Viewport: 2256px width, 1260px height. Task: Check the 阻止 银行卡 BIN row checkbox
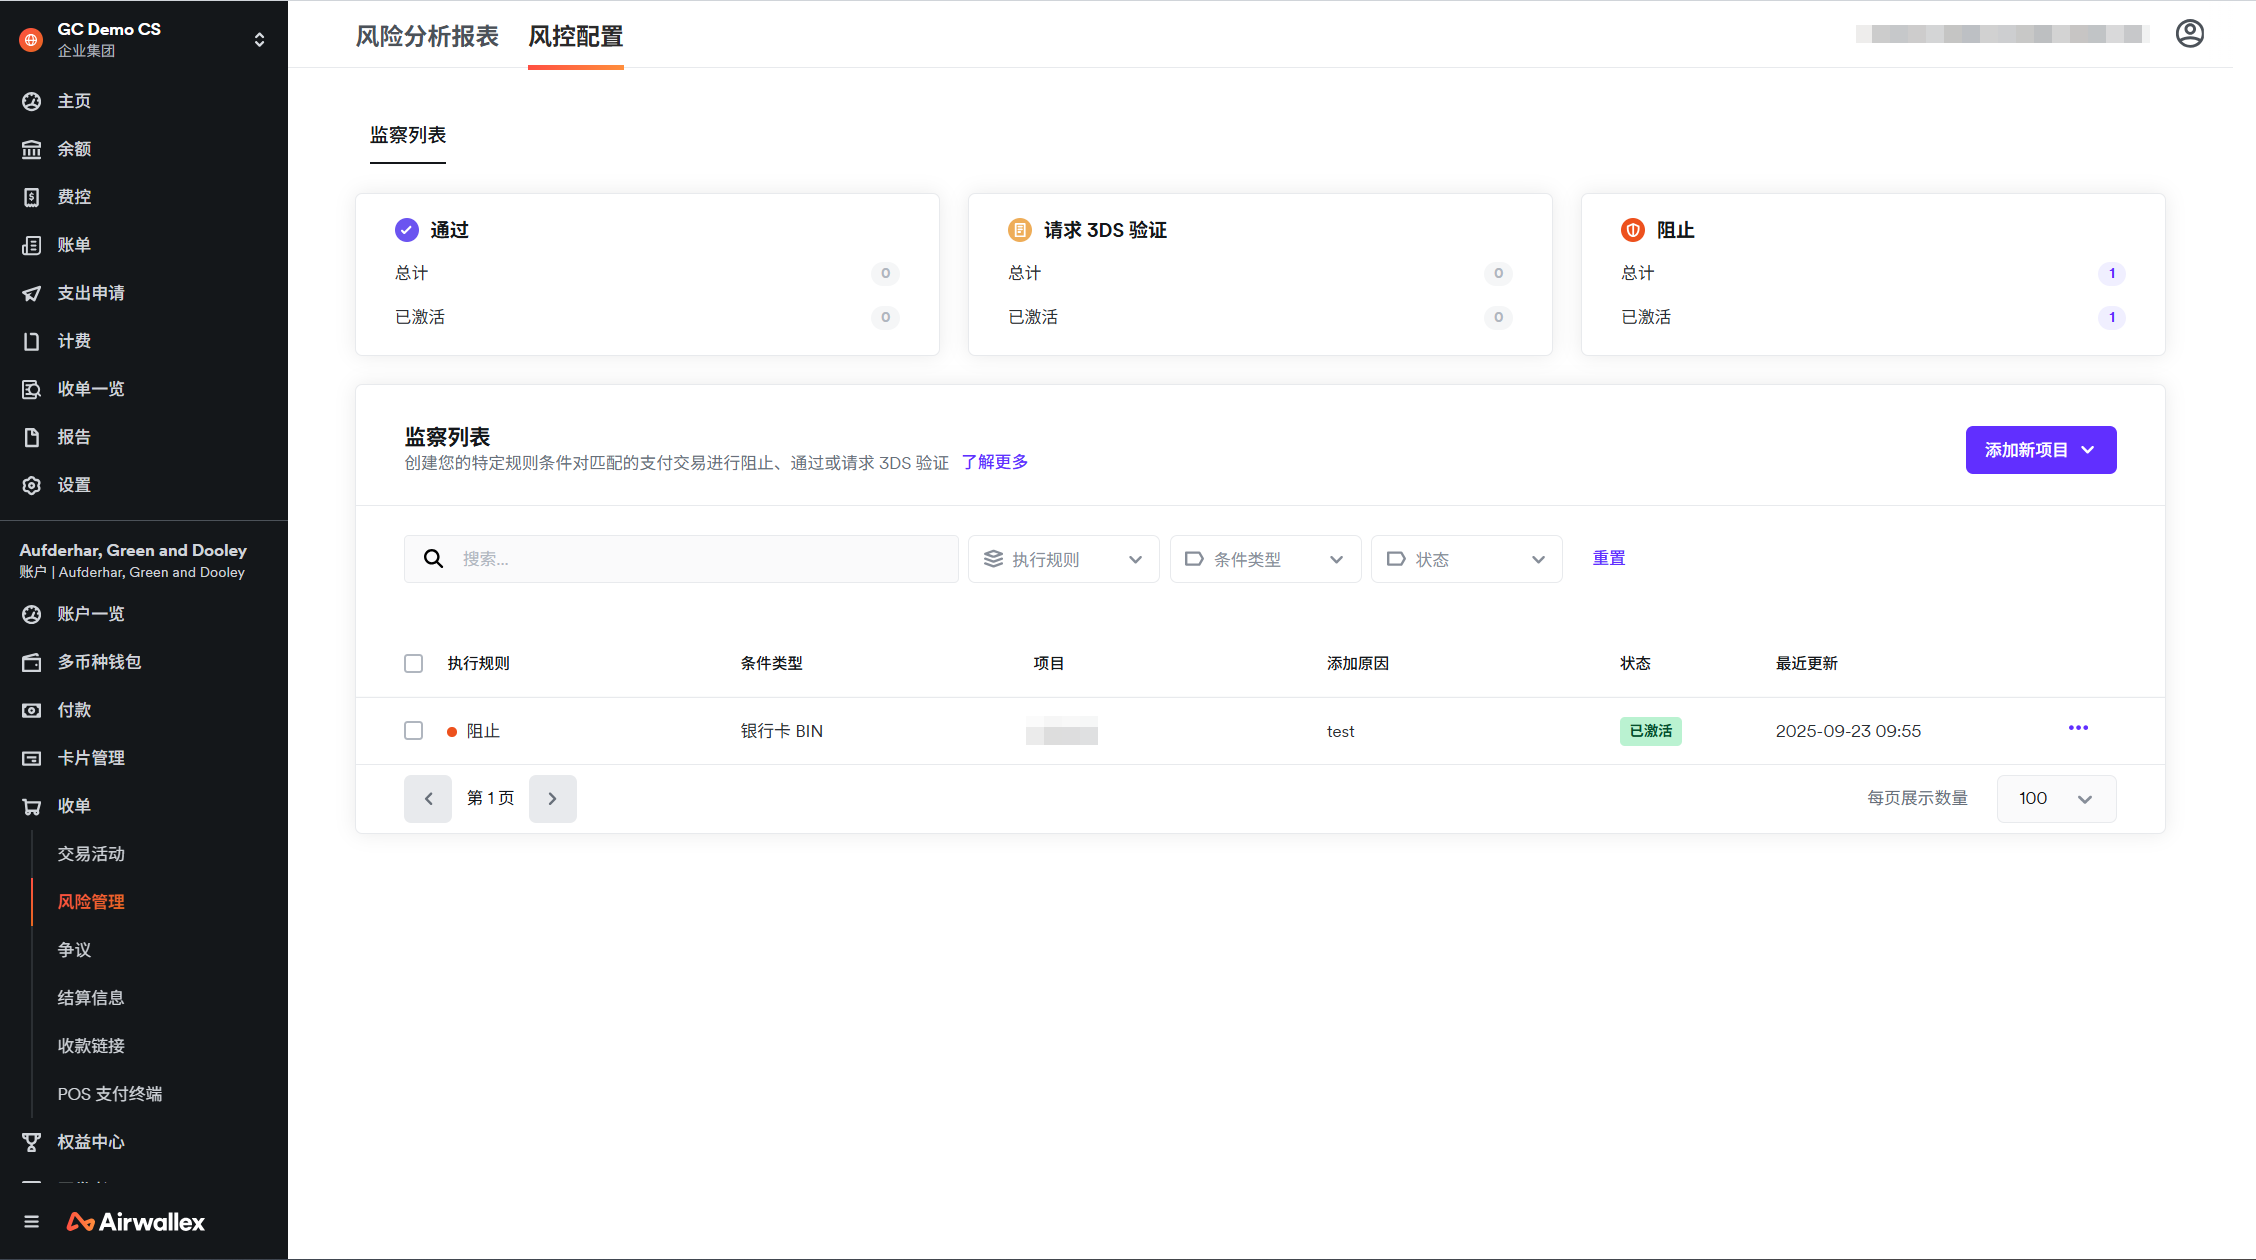(x=413, y=731)
